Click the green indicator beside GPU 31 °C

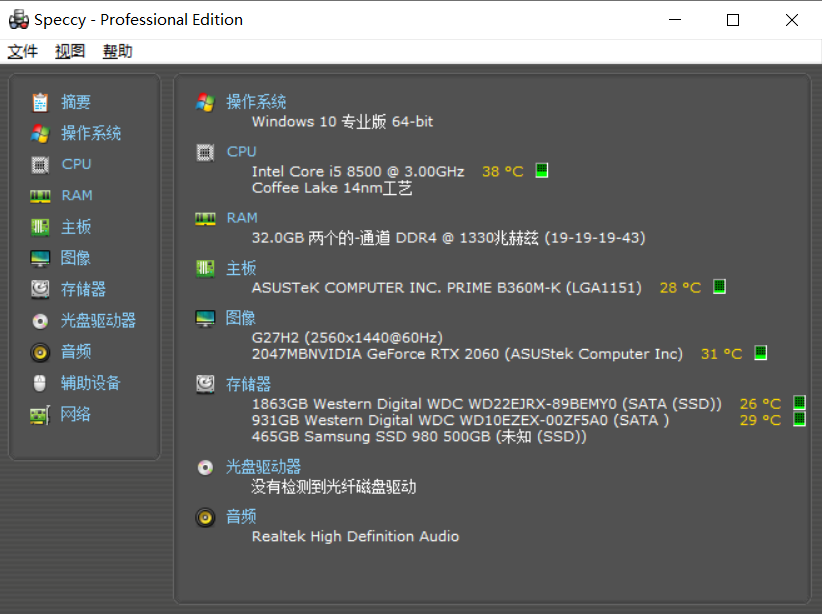(761, 353)
